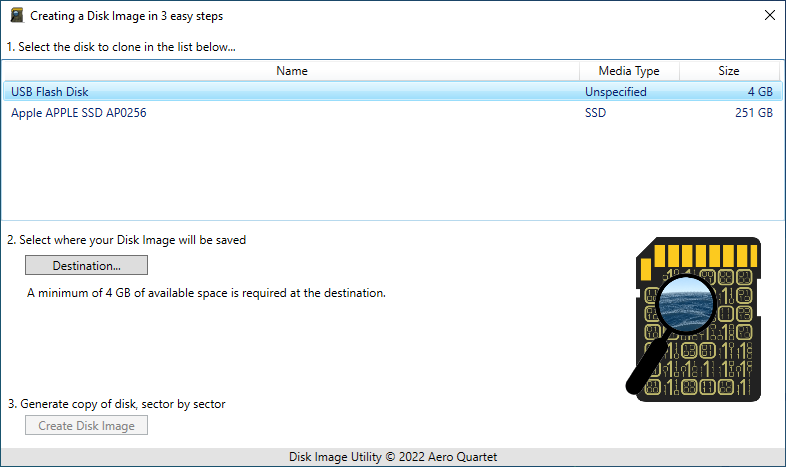The height and width of the screenshot is (467, 786).
Task: Click the minimum 4 GB available space notice
Action: (206, 293)
